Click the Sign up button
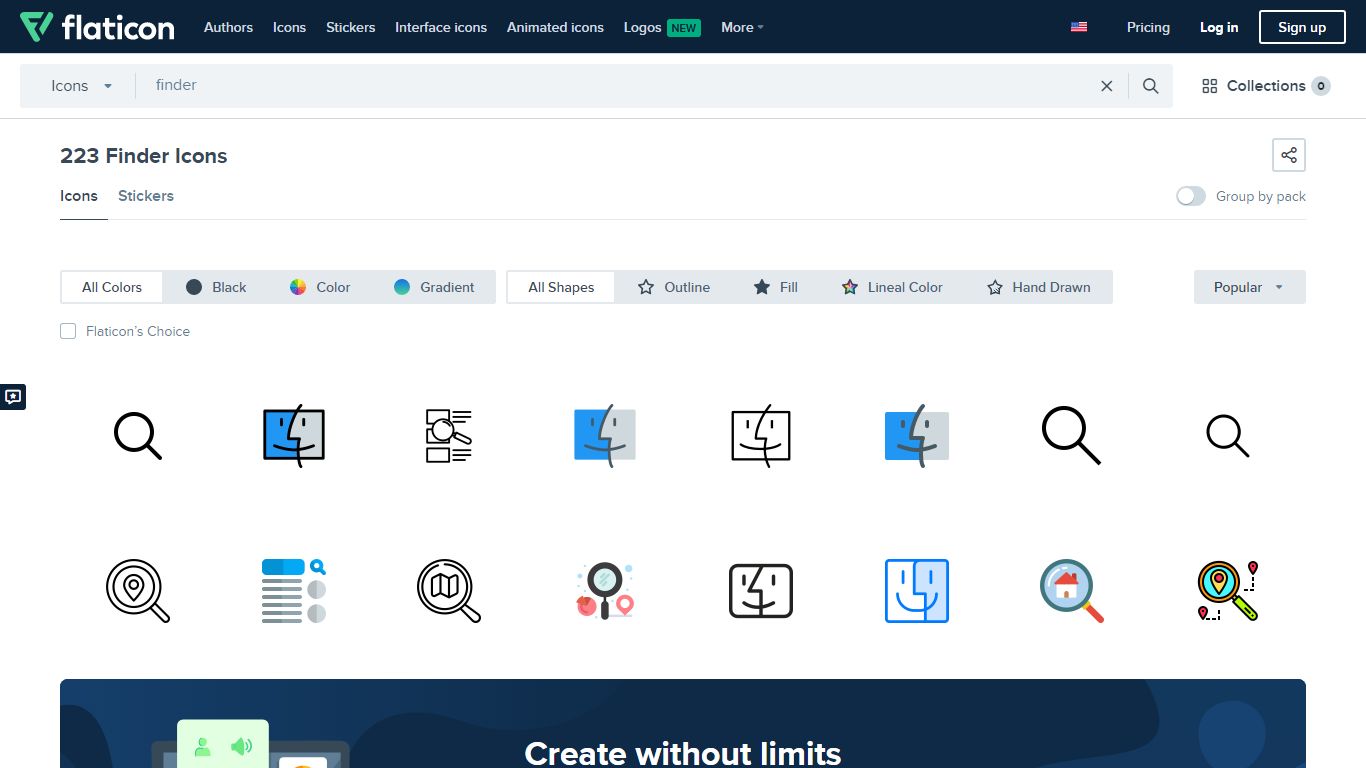 pyautogui.click(x=1302, y=27)
